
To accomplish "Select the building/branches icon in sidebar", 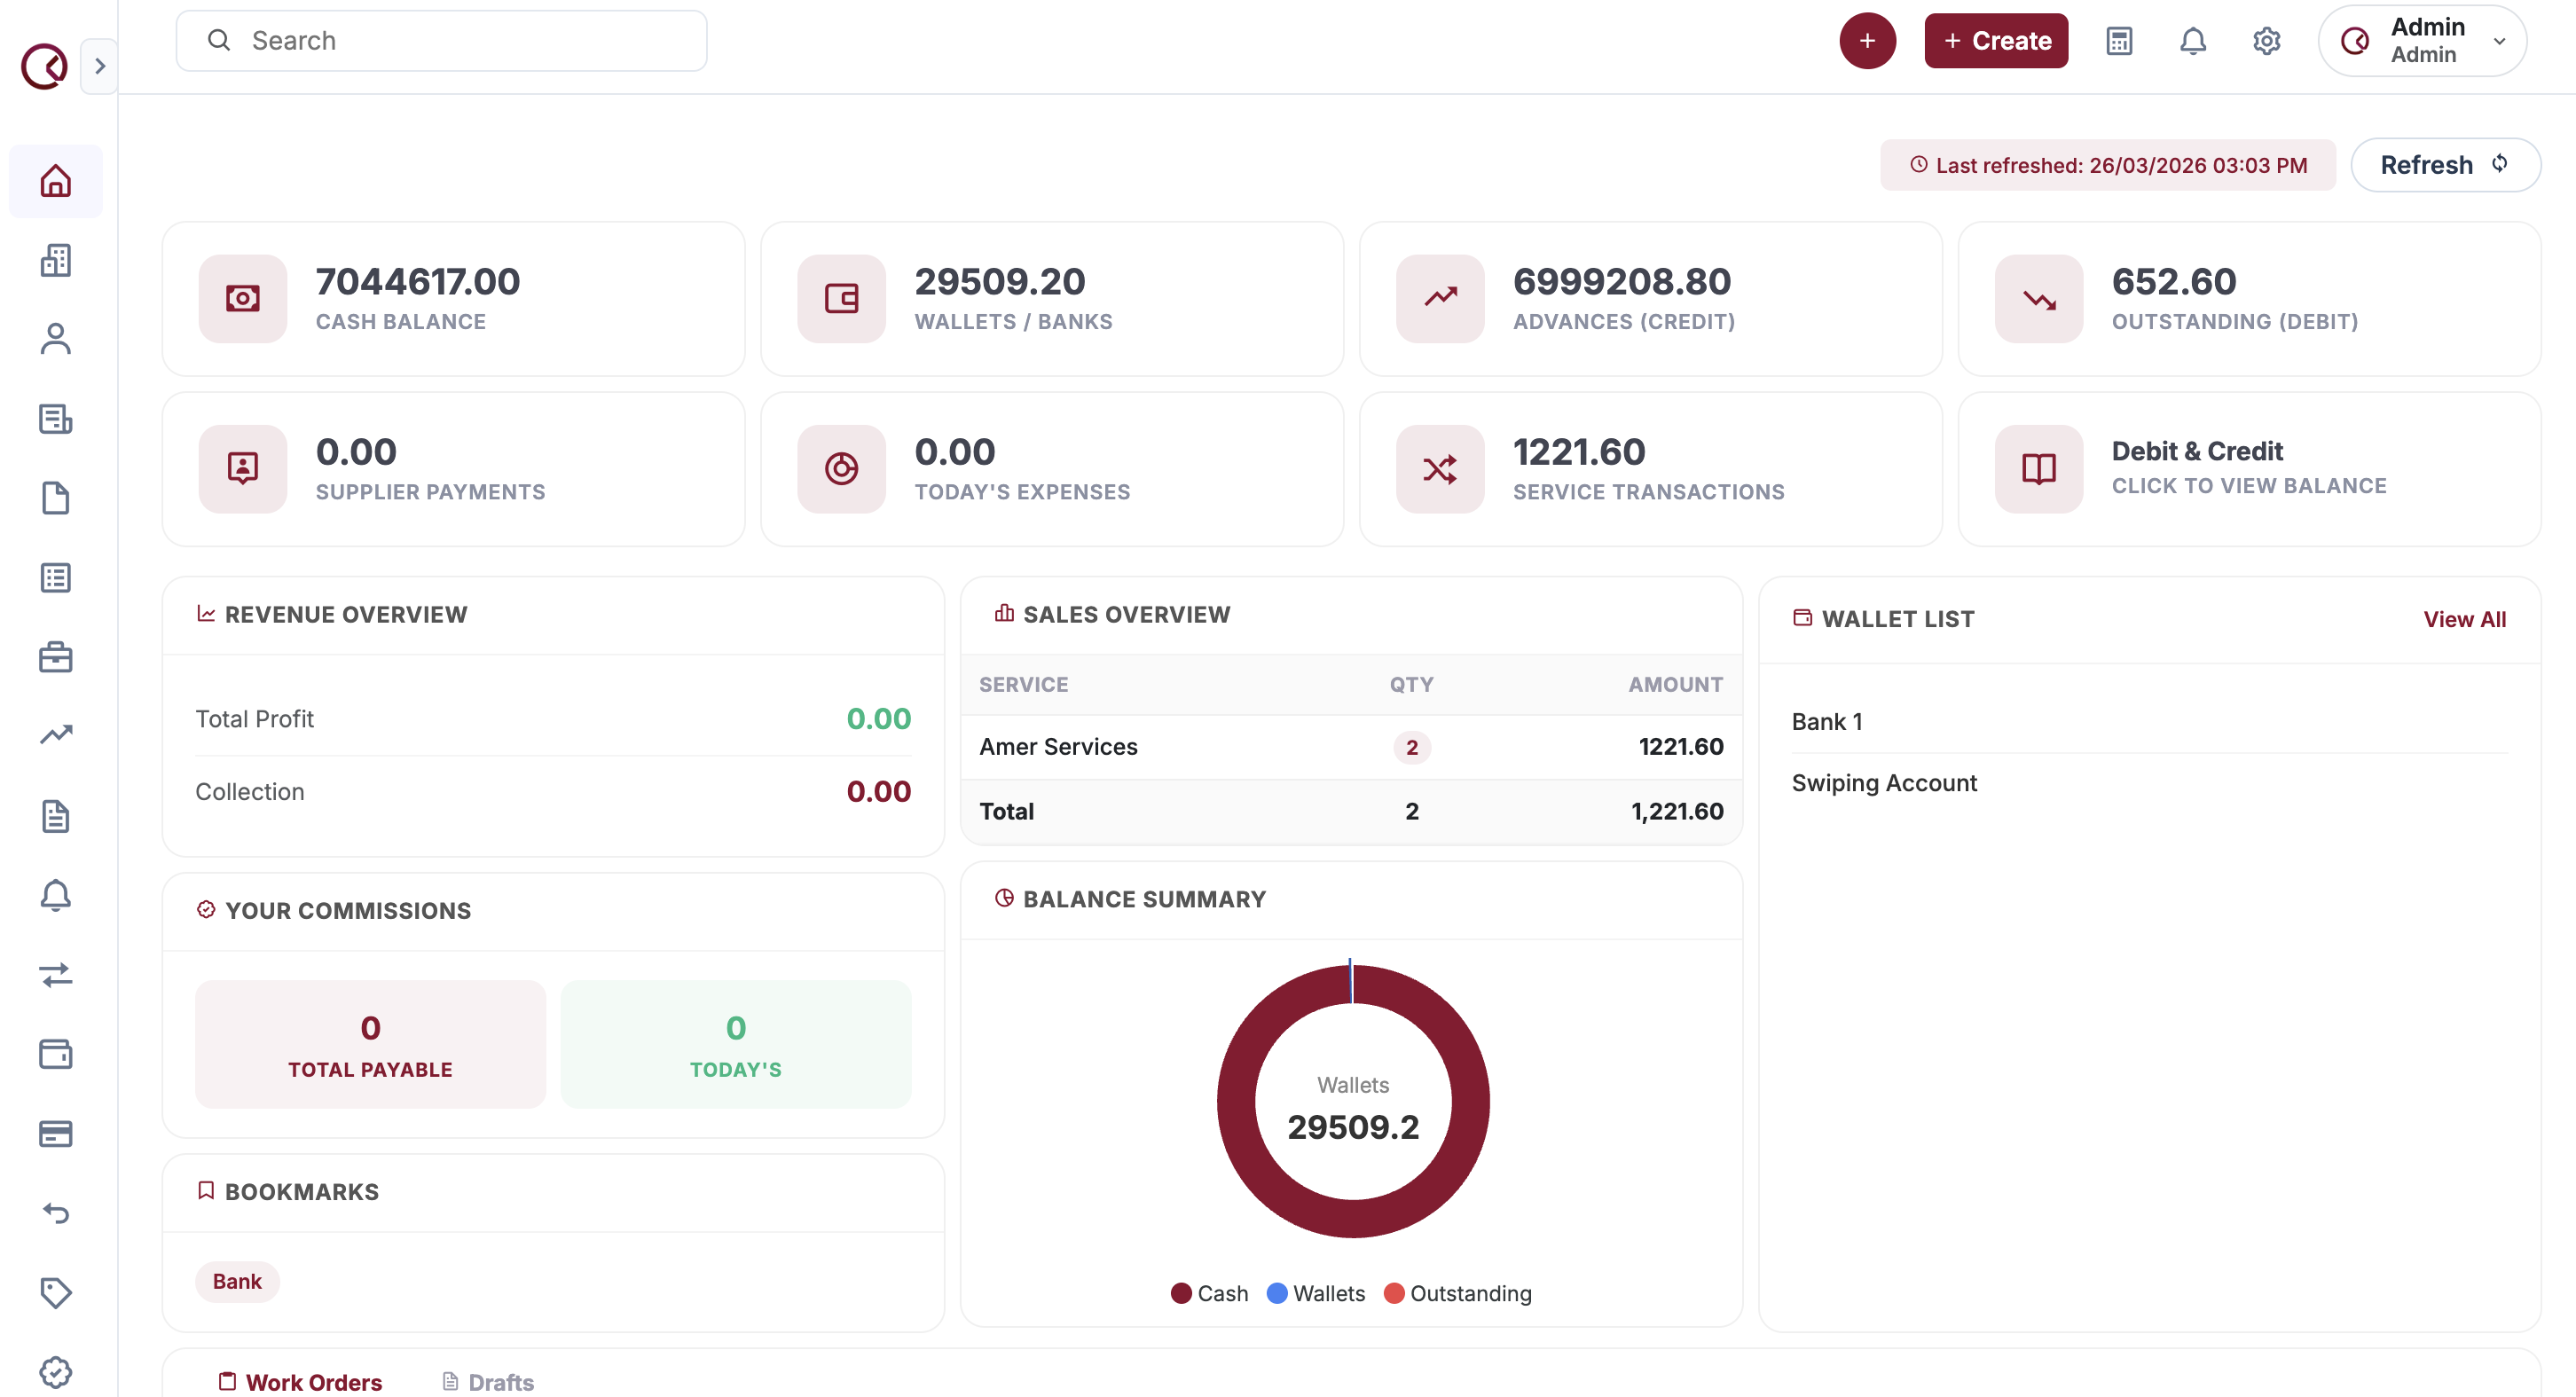I will pyautogui.click(x=55, y=260).
